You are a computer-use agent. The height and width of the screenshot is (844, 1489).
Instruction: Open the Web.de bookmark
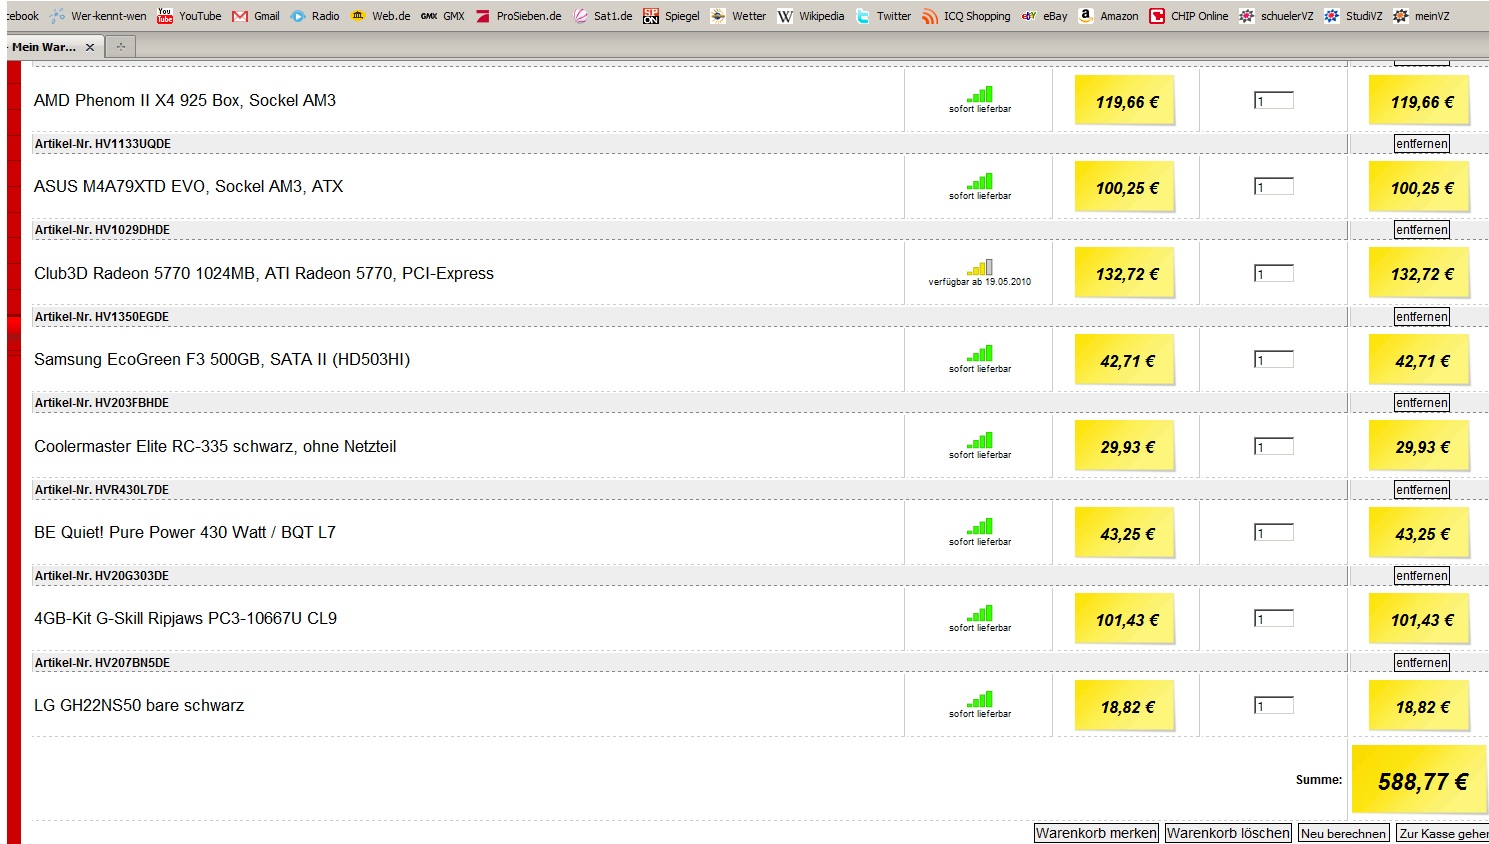[381, 16]
